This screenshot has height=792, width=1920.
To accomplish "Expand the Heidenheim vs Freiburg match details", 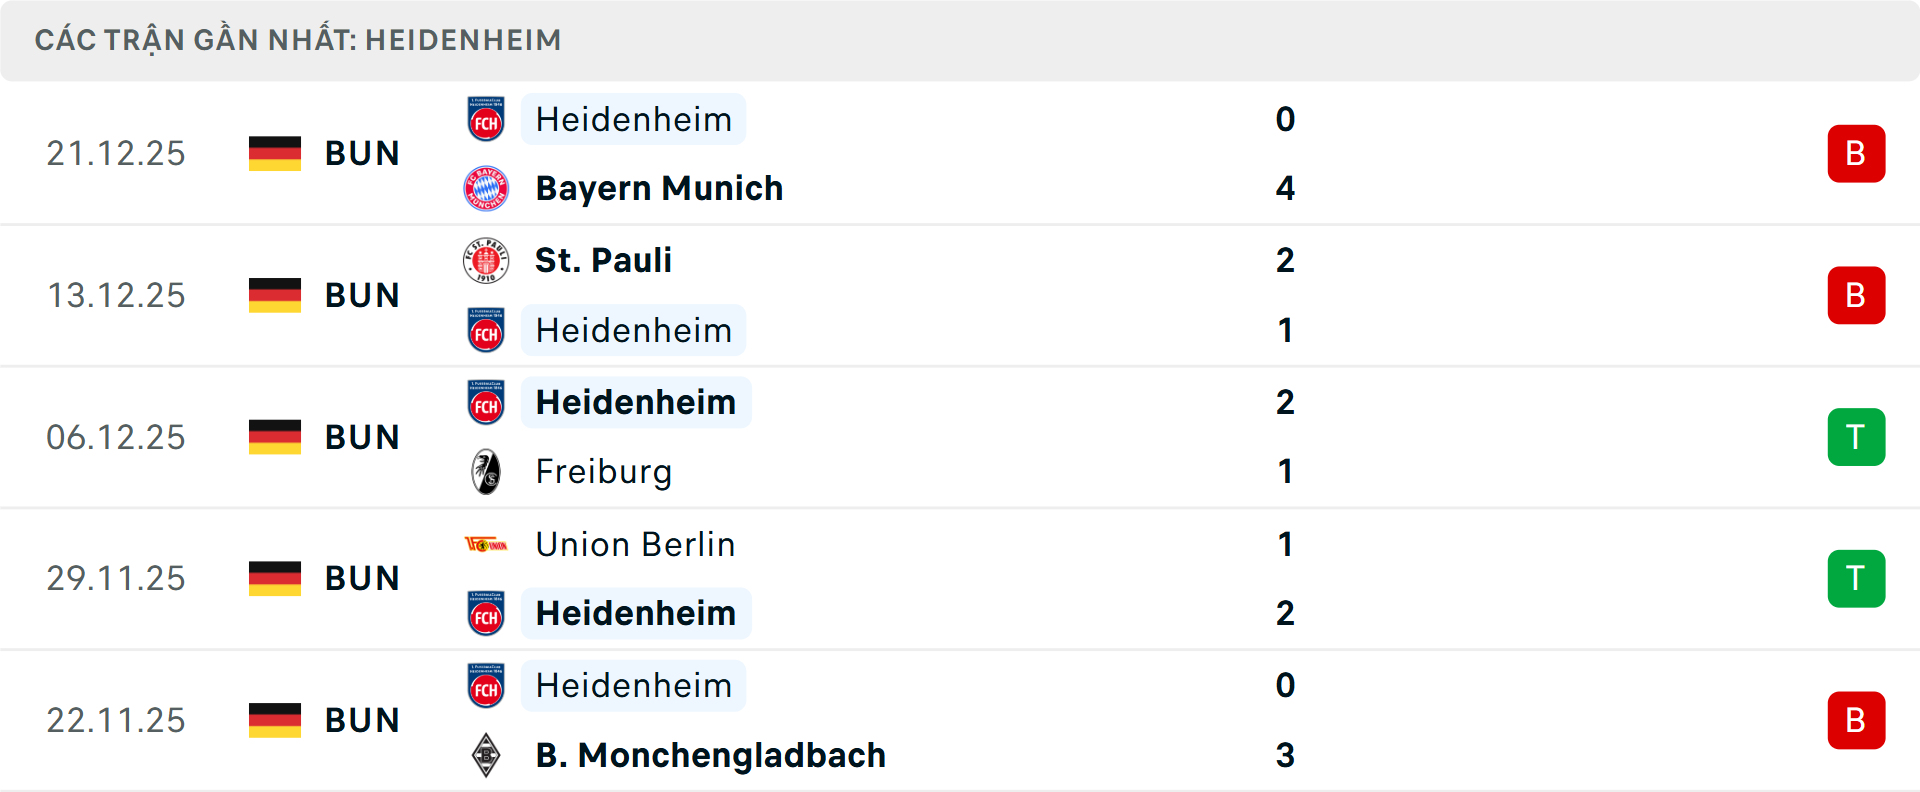I will coord(960,437).
